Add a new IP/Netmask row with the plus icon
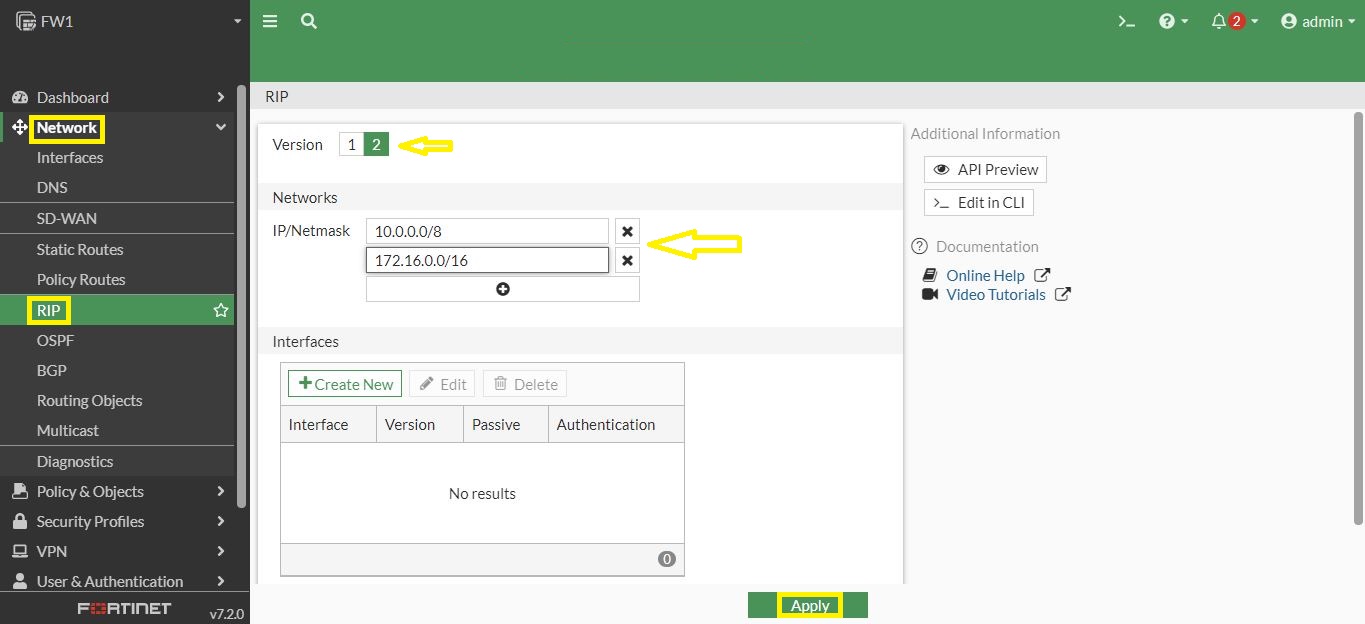Screen dimensions: 1365x624 click(502, 288)
